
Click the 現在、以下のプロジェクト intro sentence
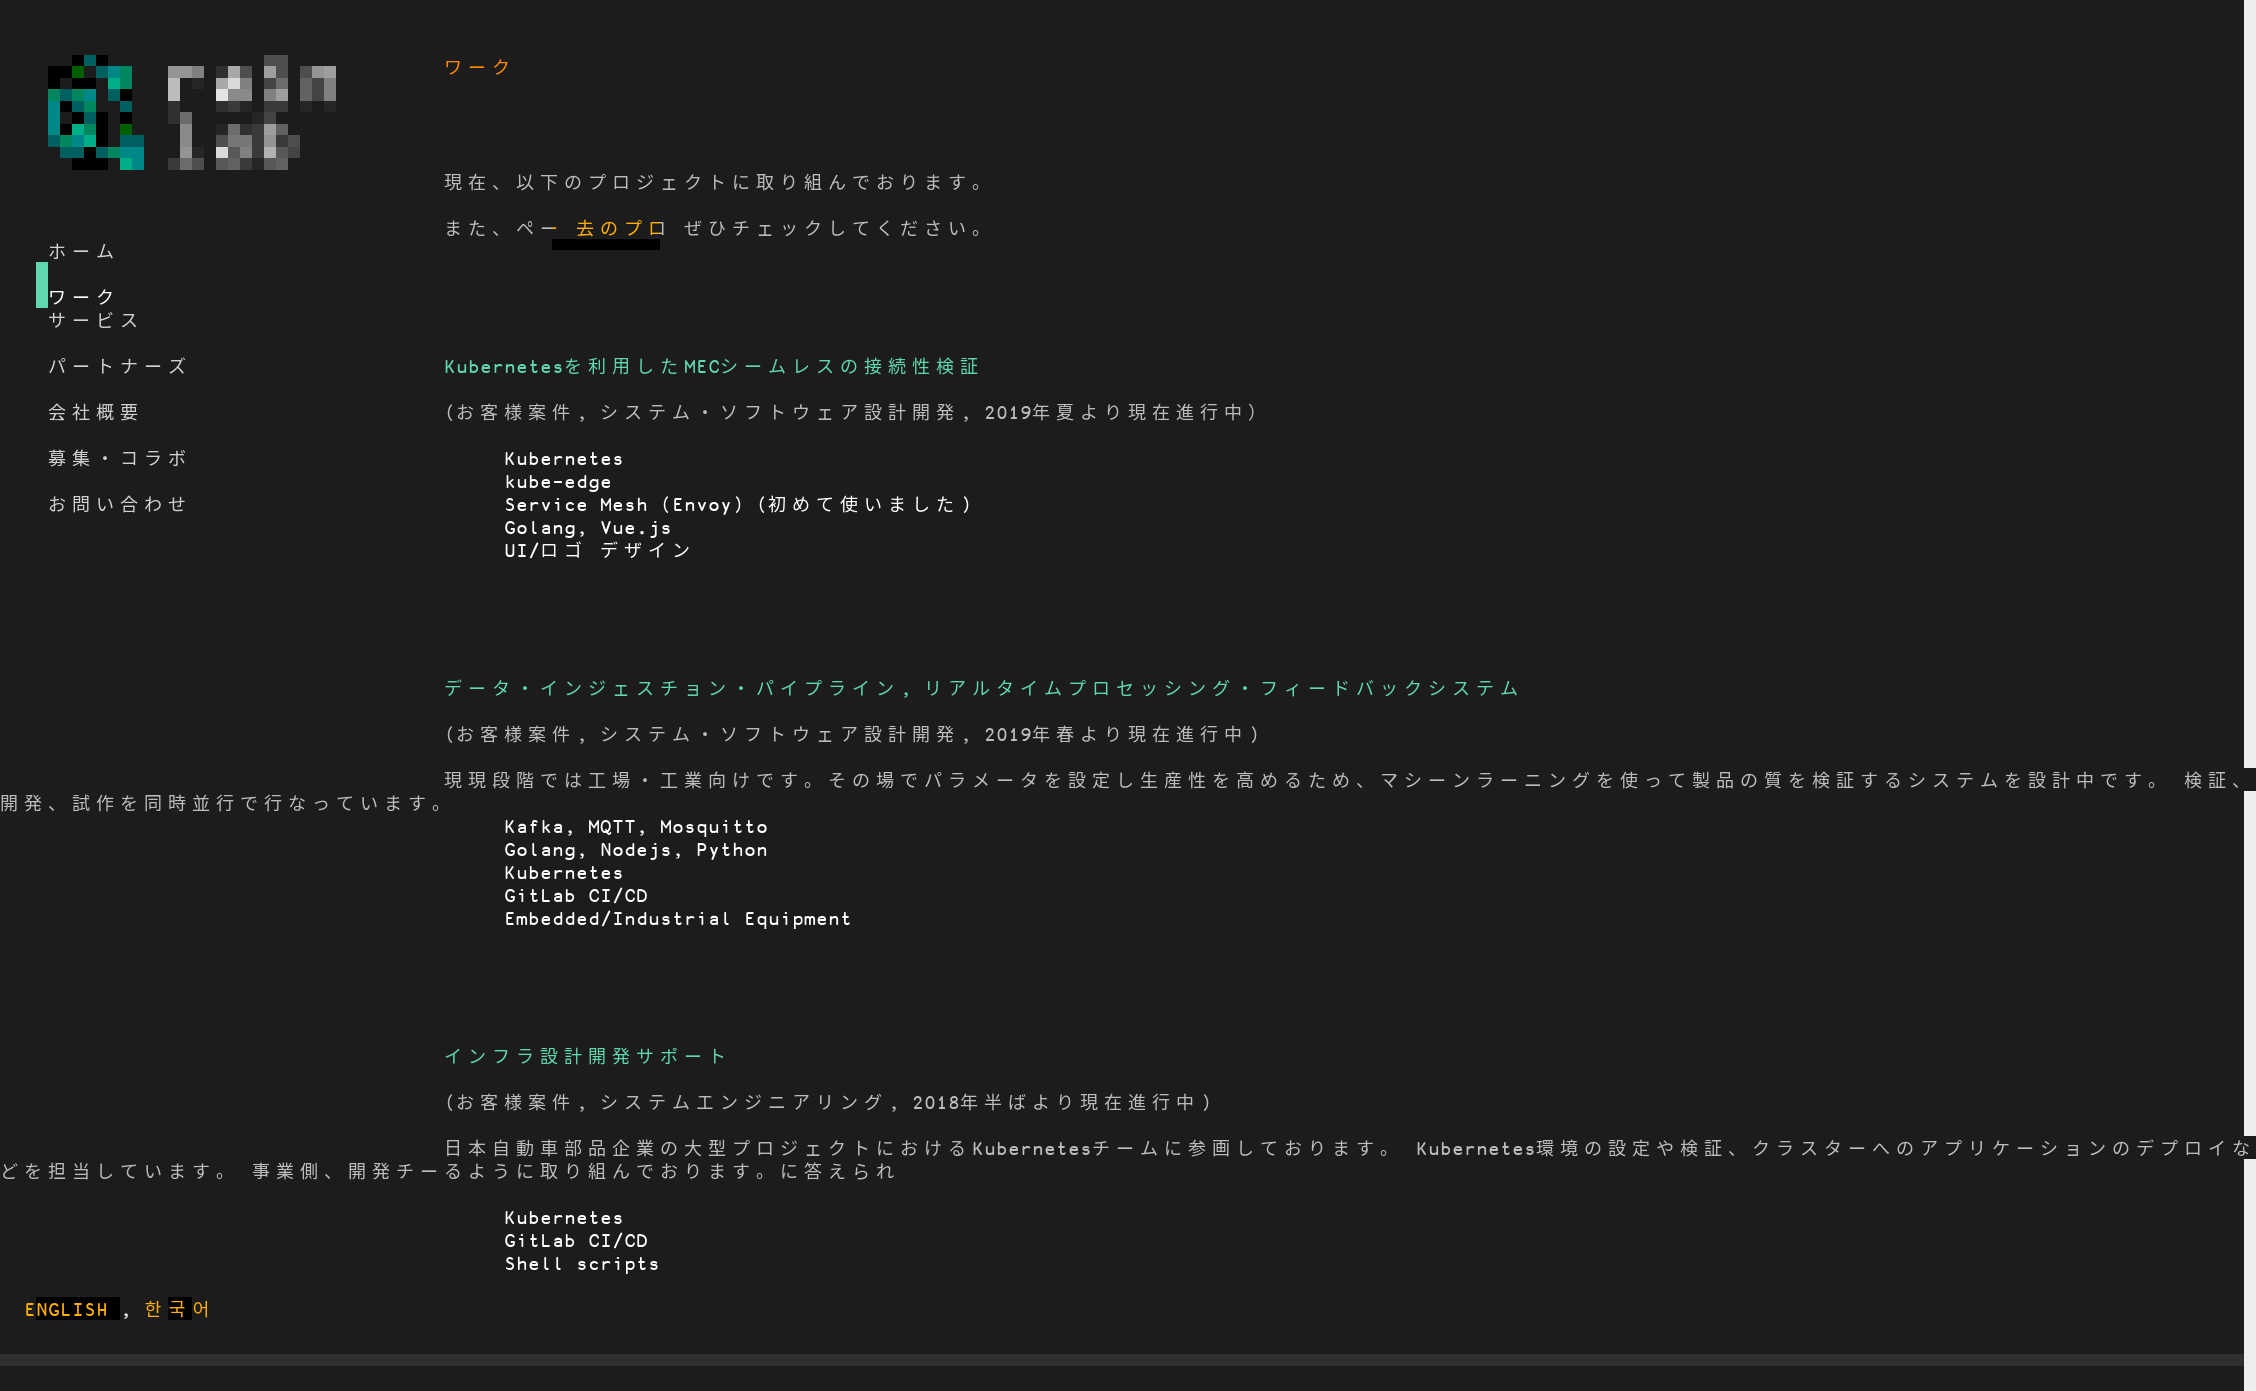click(x=714, y=182)
